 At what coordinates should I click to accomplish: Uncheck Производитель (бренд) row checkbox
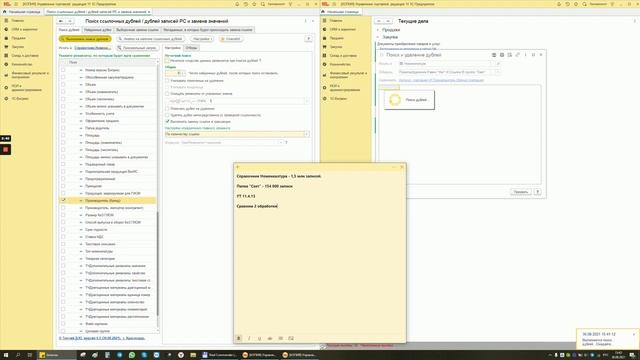coord(63,200)
